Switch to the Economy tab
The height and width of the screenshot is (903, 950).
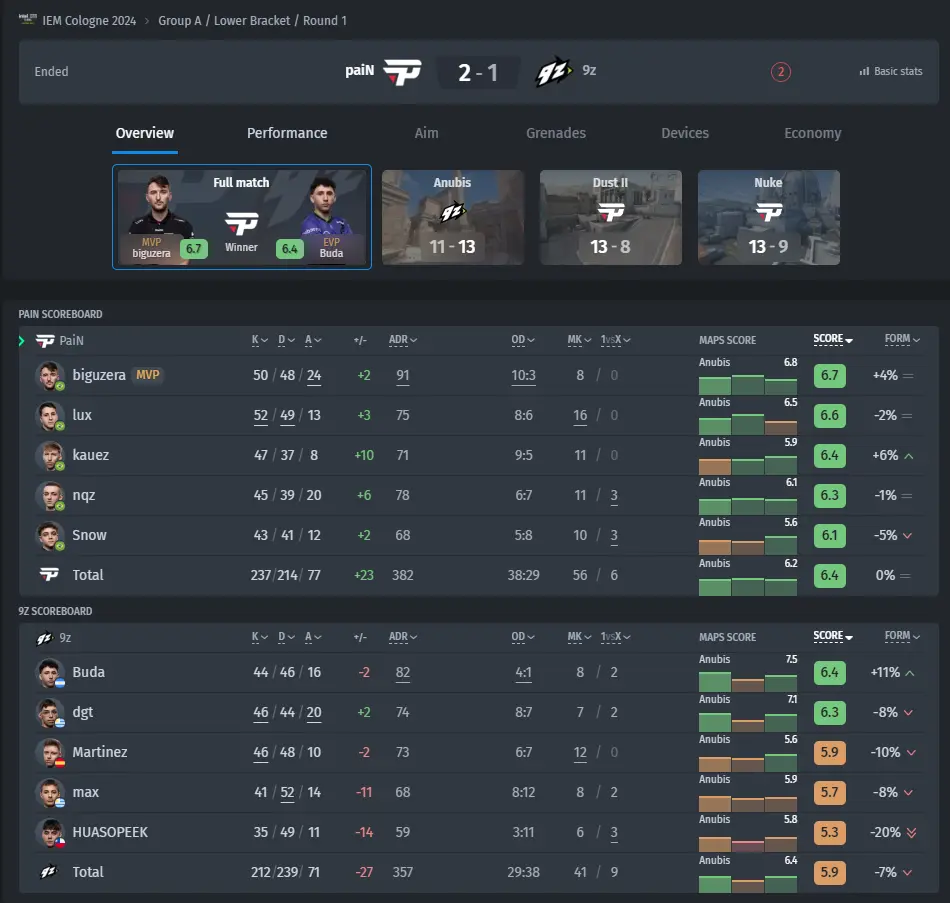(x=812, y=133)
